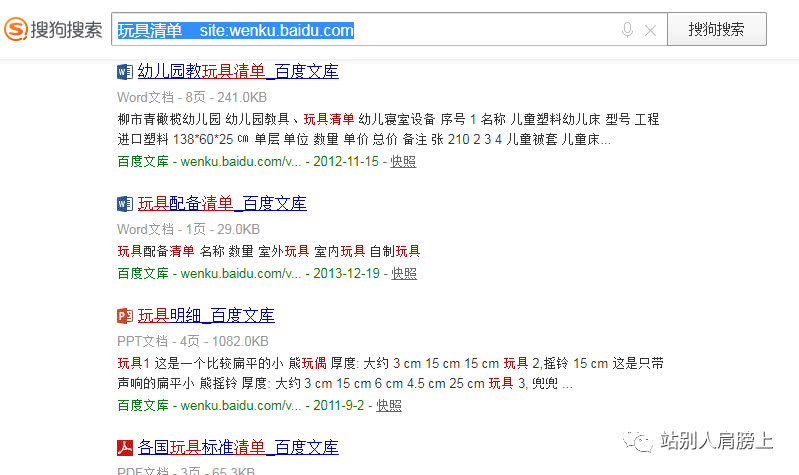Click the 'Word文档 - 1页 - 29.0KB' text
The height and width of the screenshot is (475, 799).
pyautogui.click(x=189, y=229)
